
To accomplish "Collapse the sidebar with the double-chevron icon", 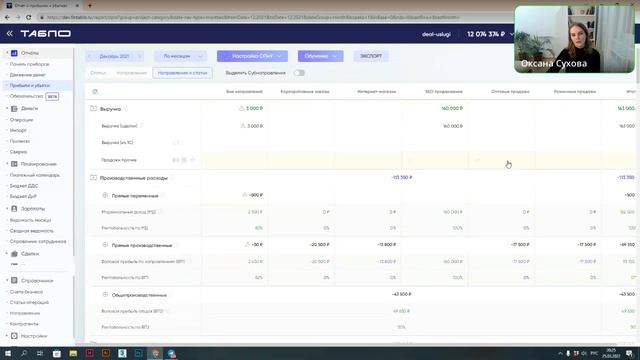I will (x=9, y=33).
